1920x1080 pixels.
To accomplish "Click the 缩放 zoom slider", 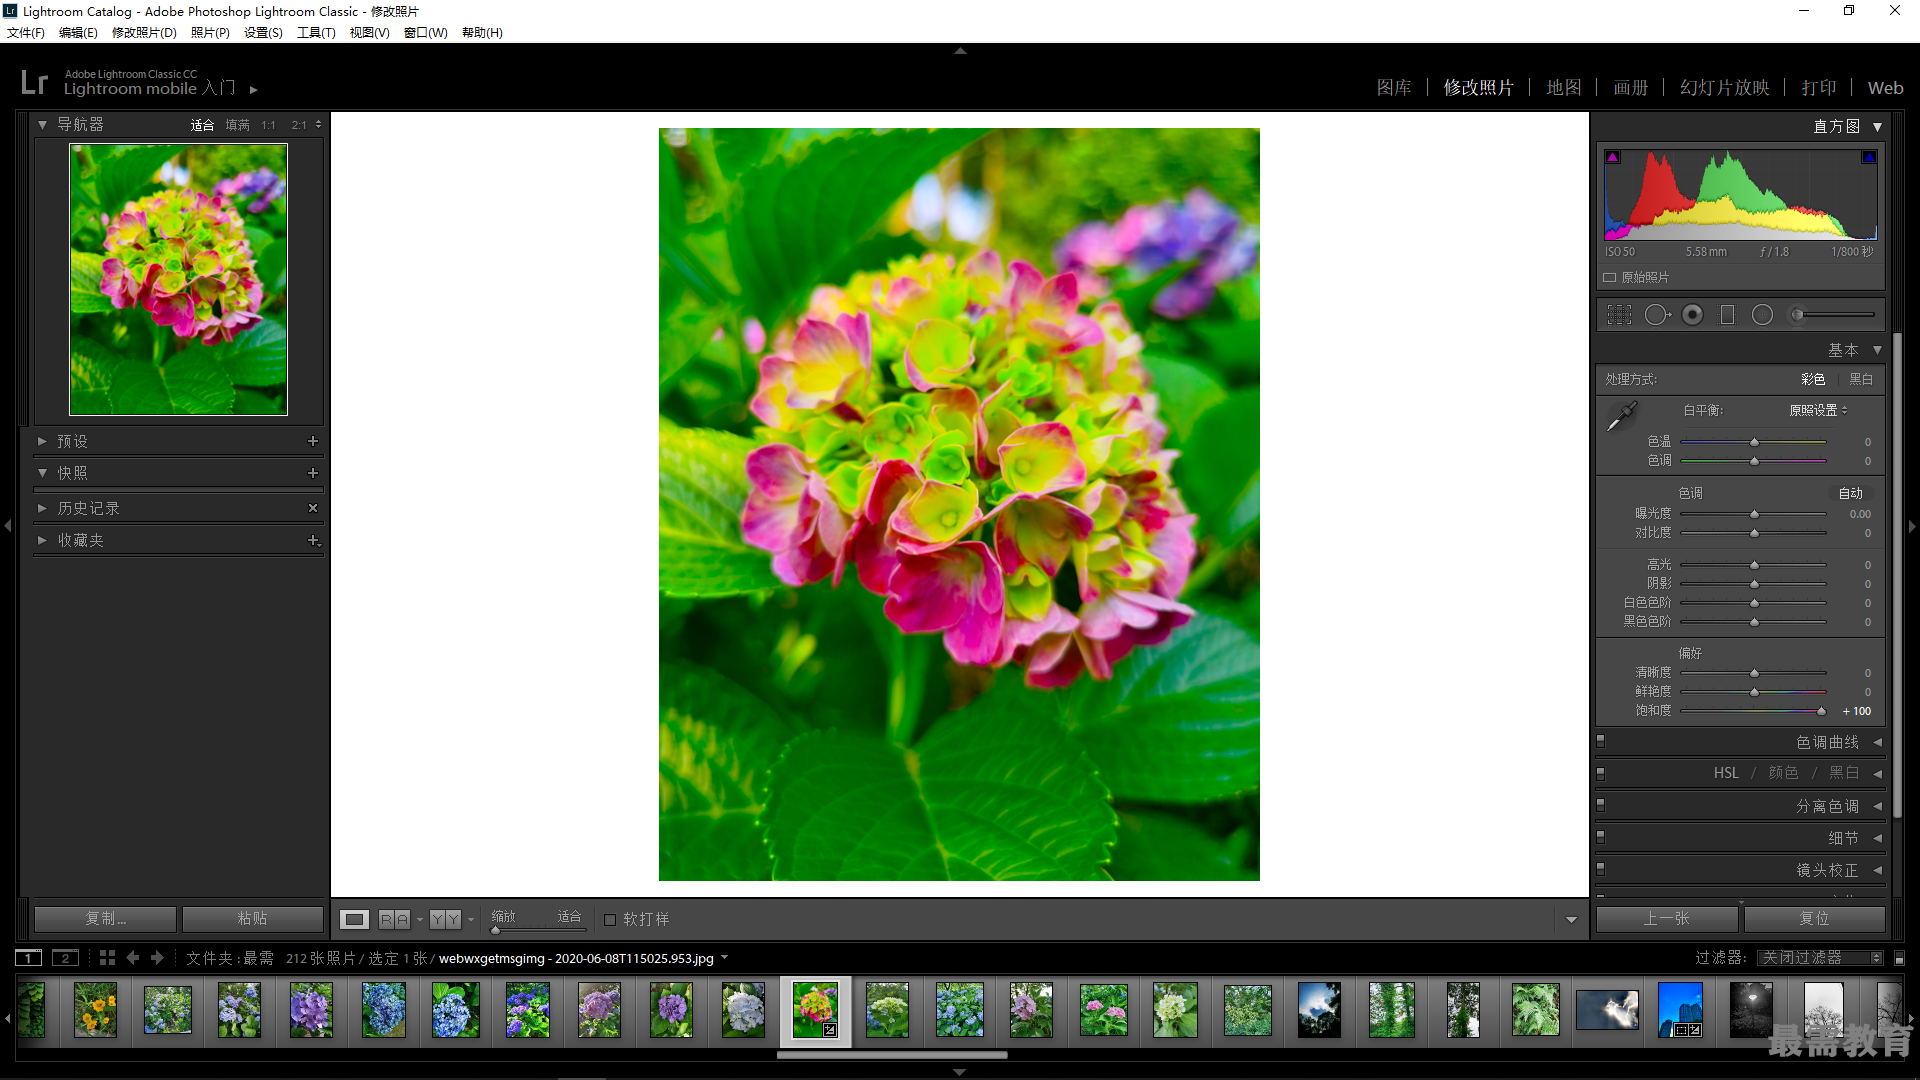I will (537, 930).
